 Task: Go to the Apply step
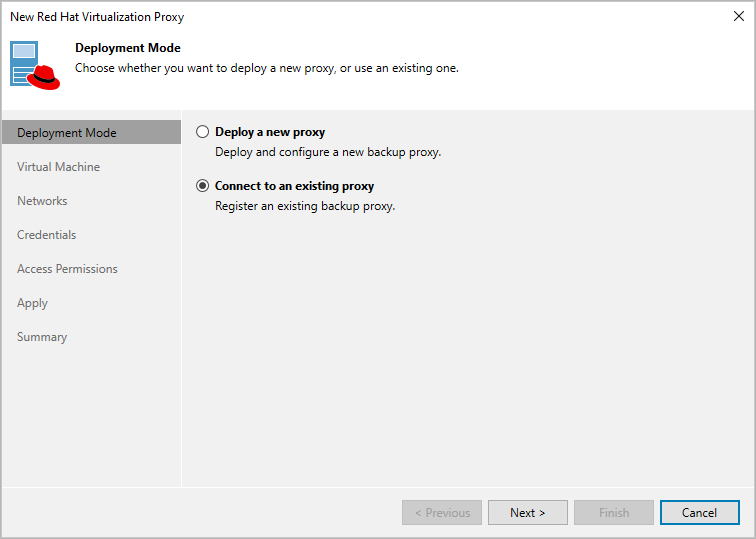coord(32,303)
